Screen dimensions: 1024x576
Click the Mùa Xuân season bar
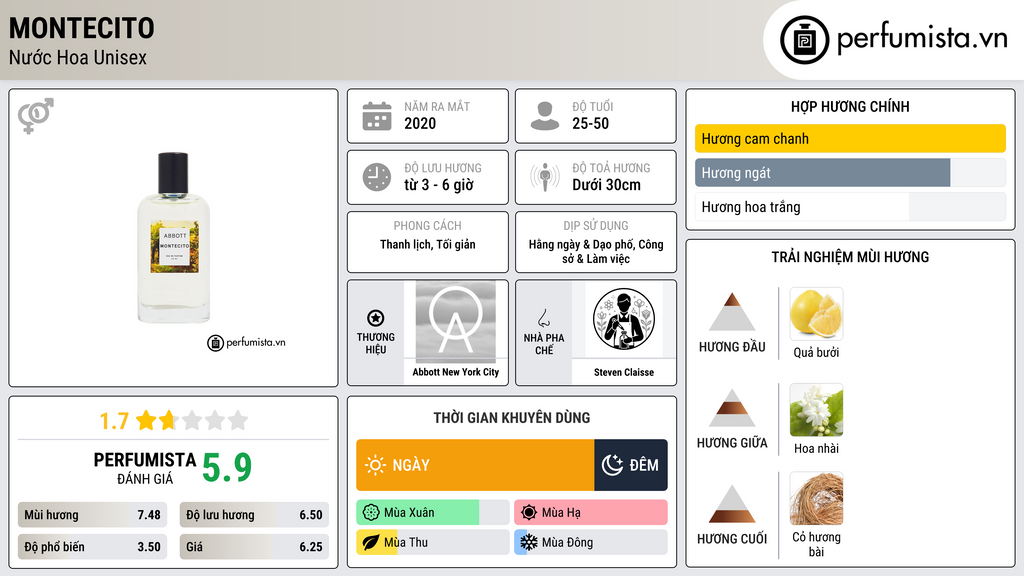(432, 513)
